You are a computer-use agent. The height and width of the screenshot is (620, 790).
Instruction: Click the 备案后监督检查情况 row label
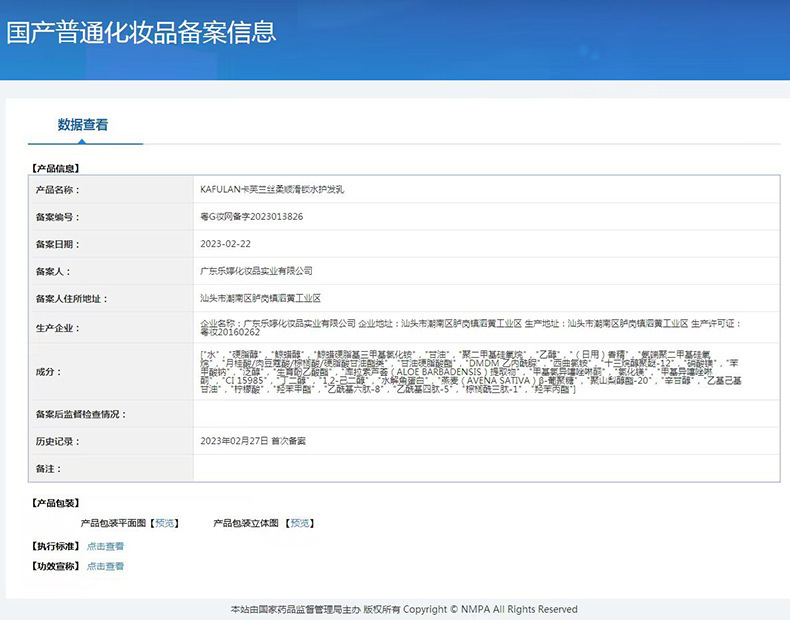[x=81, y=414]
